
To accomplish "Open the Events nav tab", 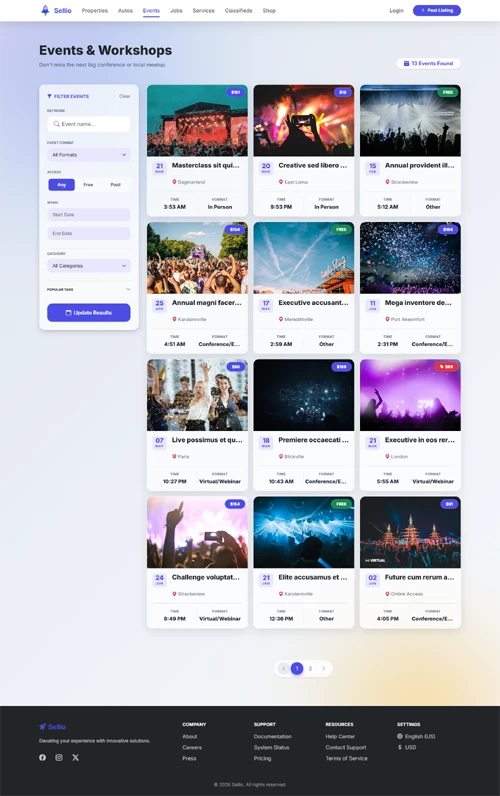I will [x=151, y=11].
